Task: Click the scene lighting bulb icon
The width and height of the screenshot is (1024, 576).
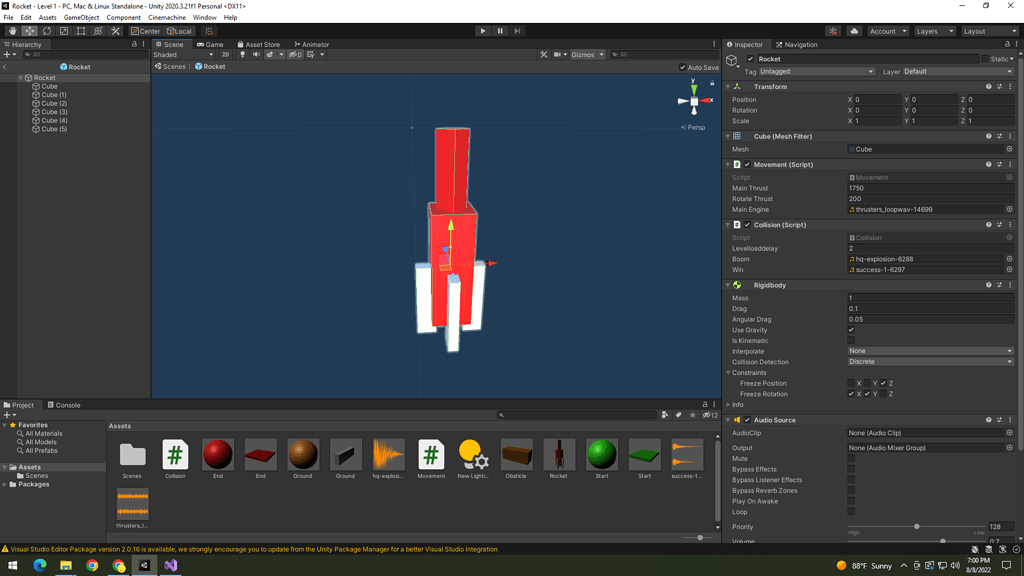Action: pyautogui.click(x=243, y=55)
